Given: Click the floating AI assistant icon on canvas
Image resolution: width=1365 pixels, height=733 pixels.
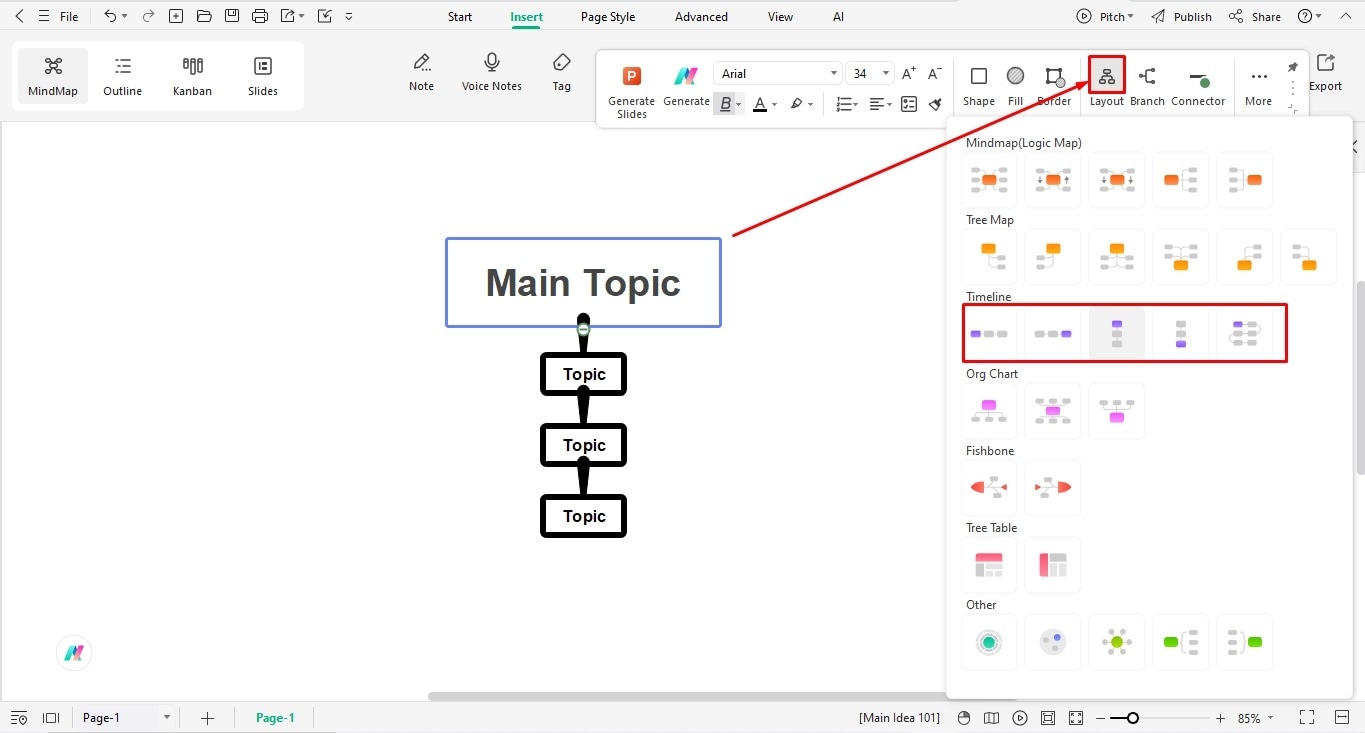Looking at the screenshot, I should [x=73, y=653].
